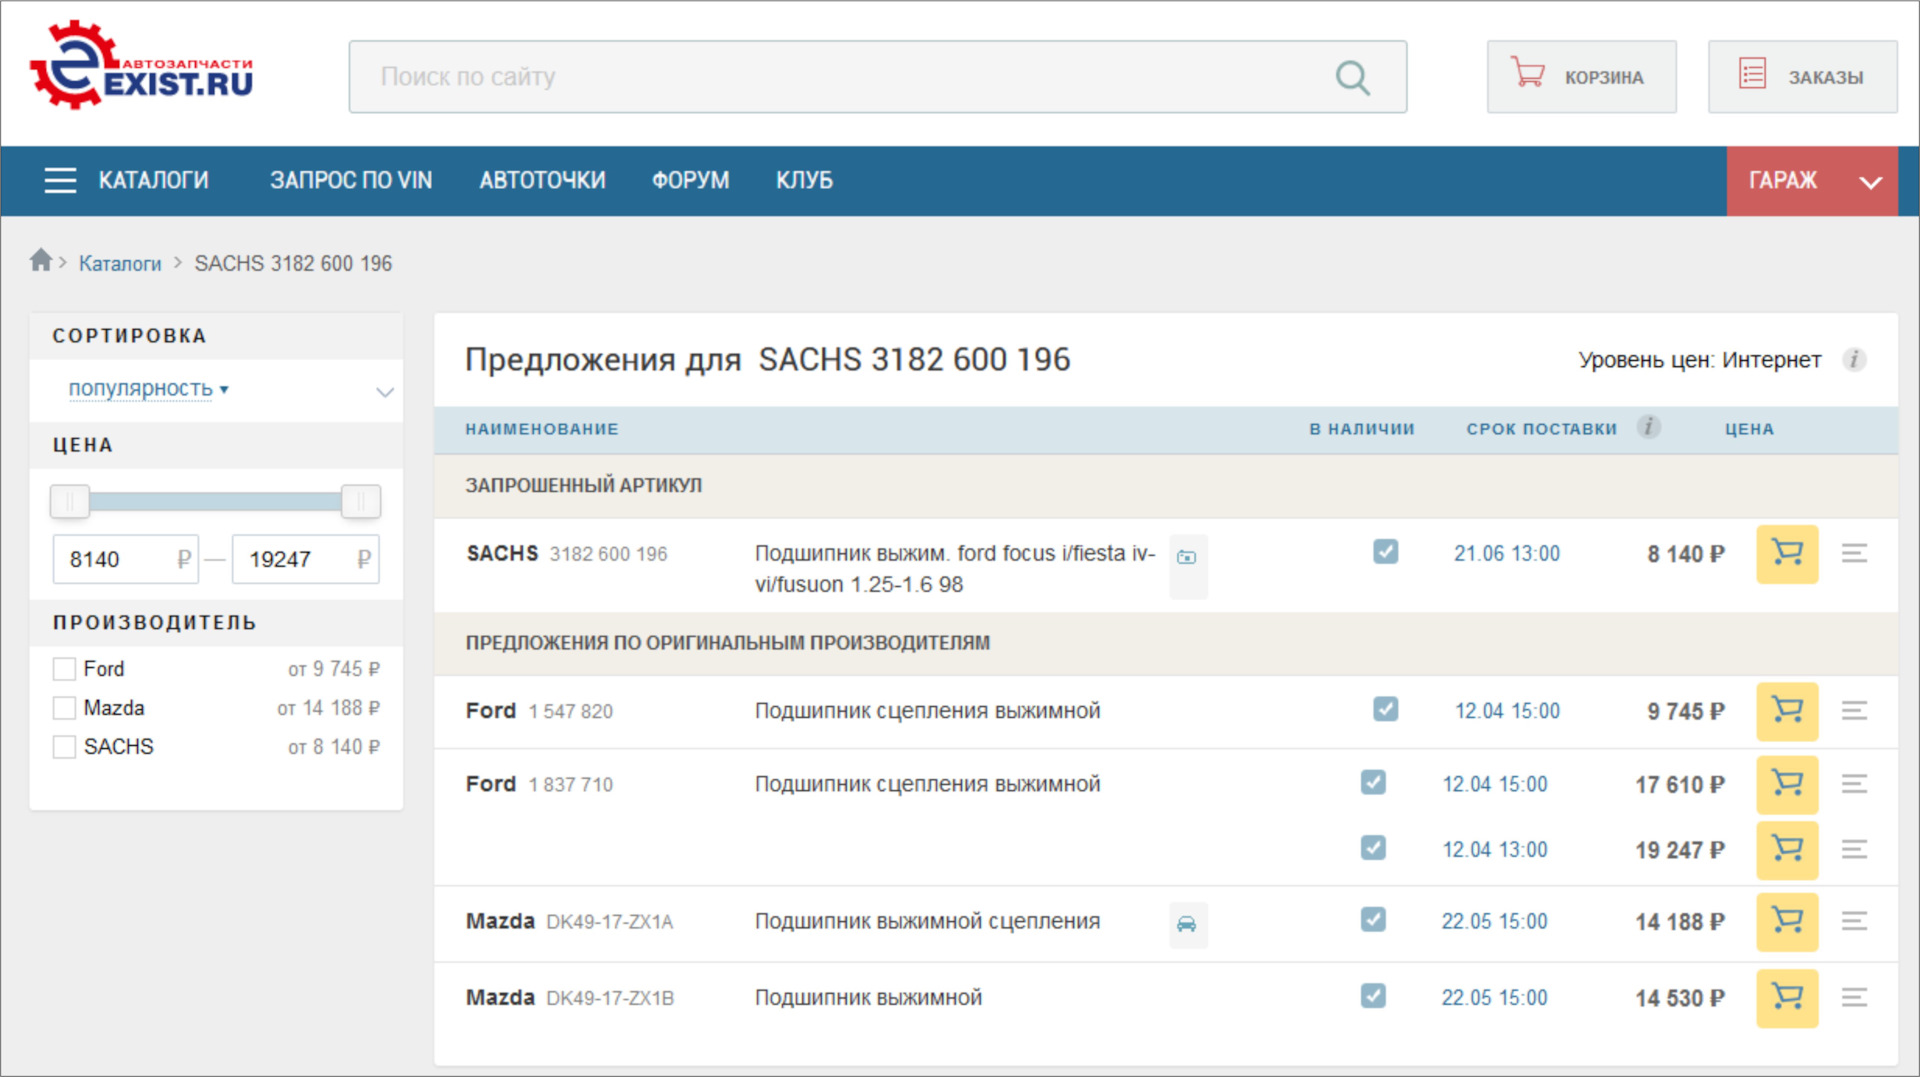Viewport: 1920px width, 1077px height.
Task: Click Каталоги breadcrumb link
Action: pos(120,264)
